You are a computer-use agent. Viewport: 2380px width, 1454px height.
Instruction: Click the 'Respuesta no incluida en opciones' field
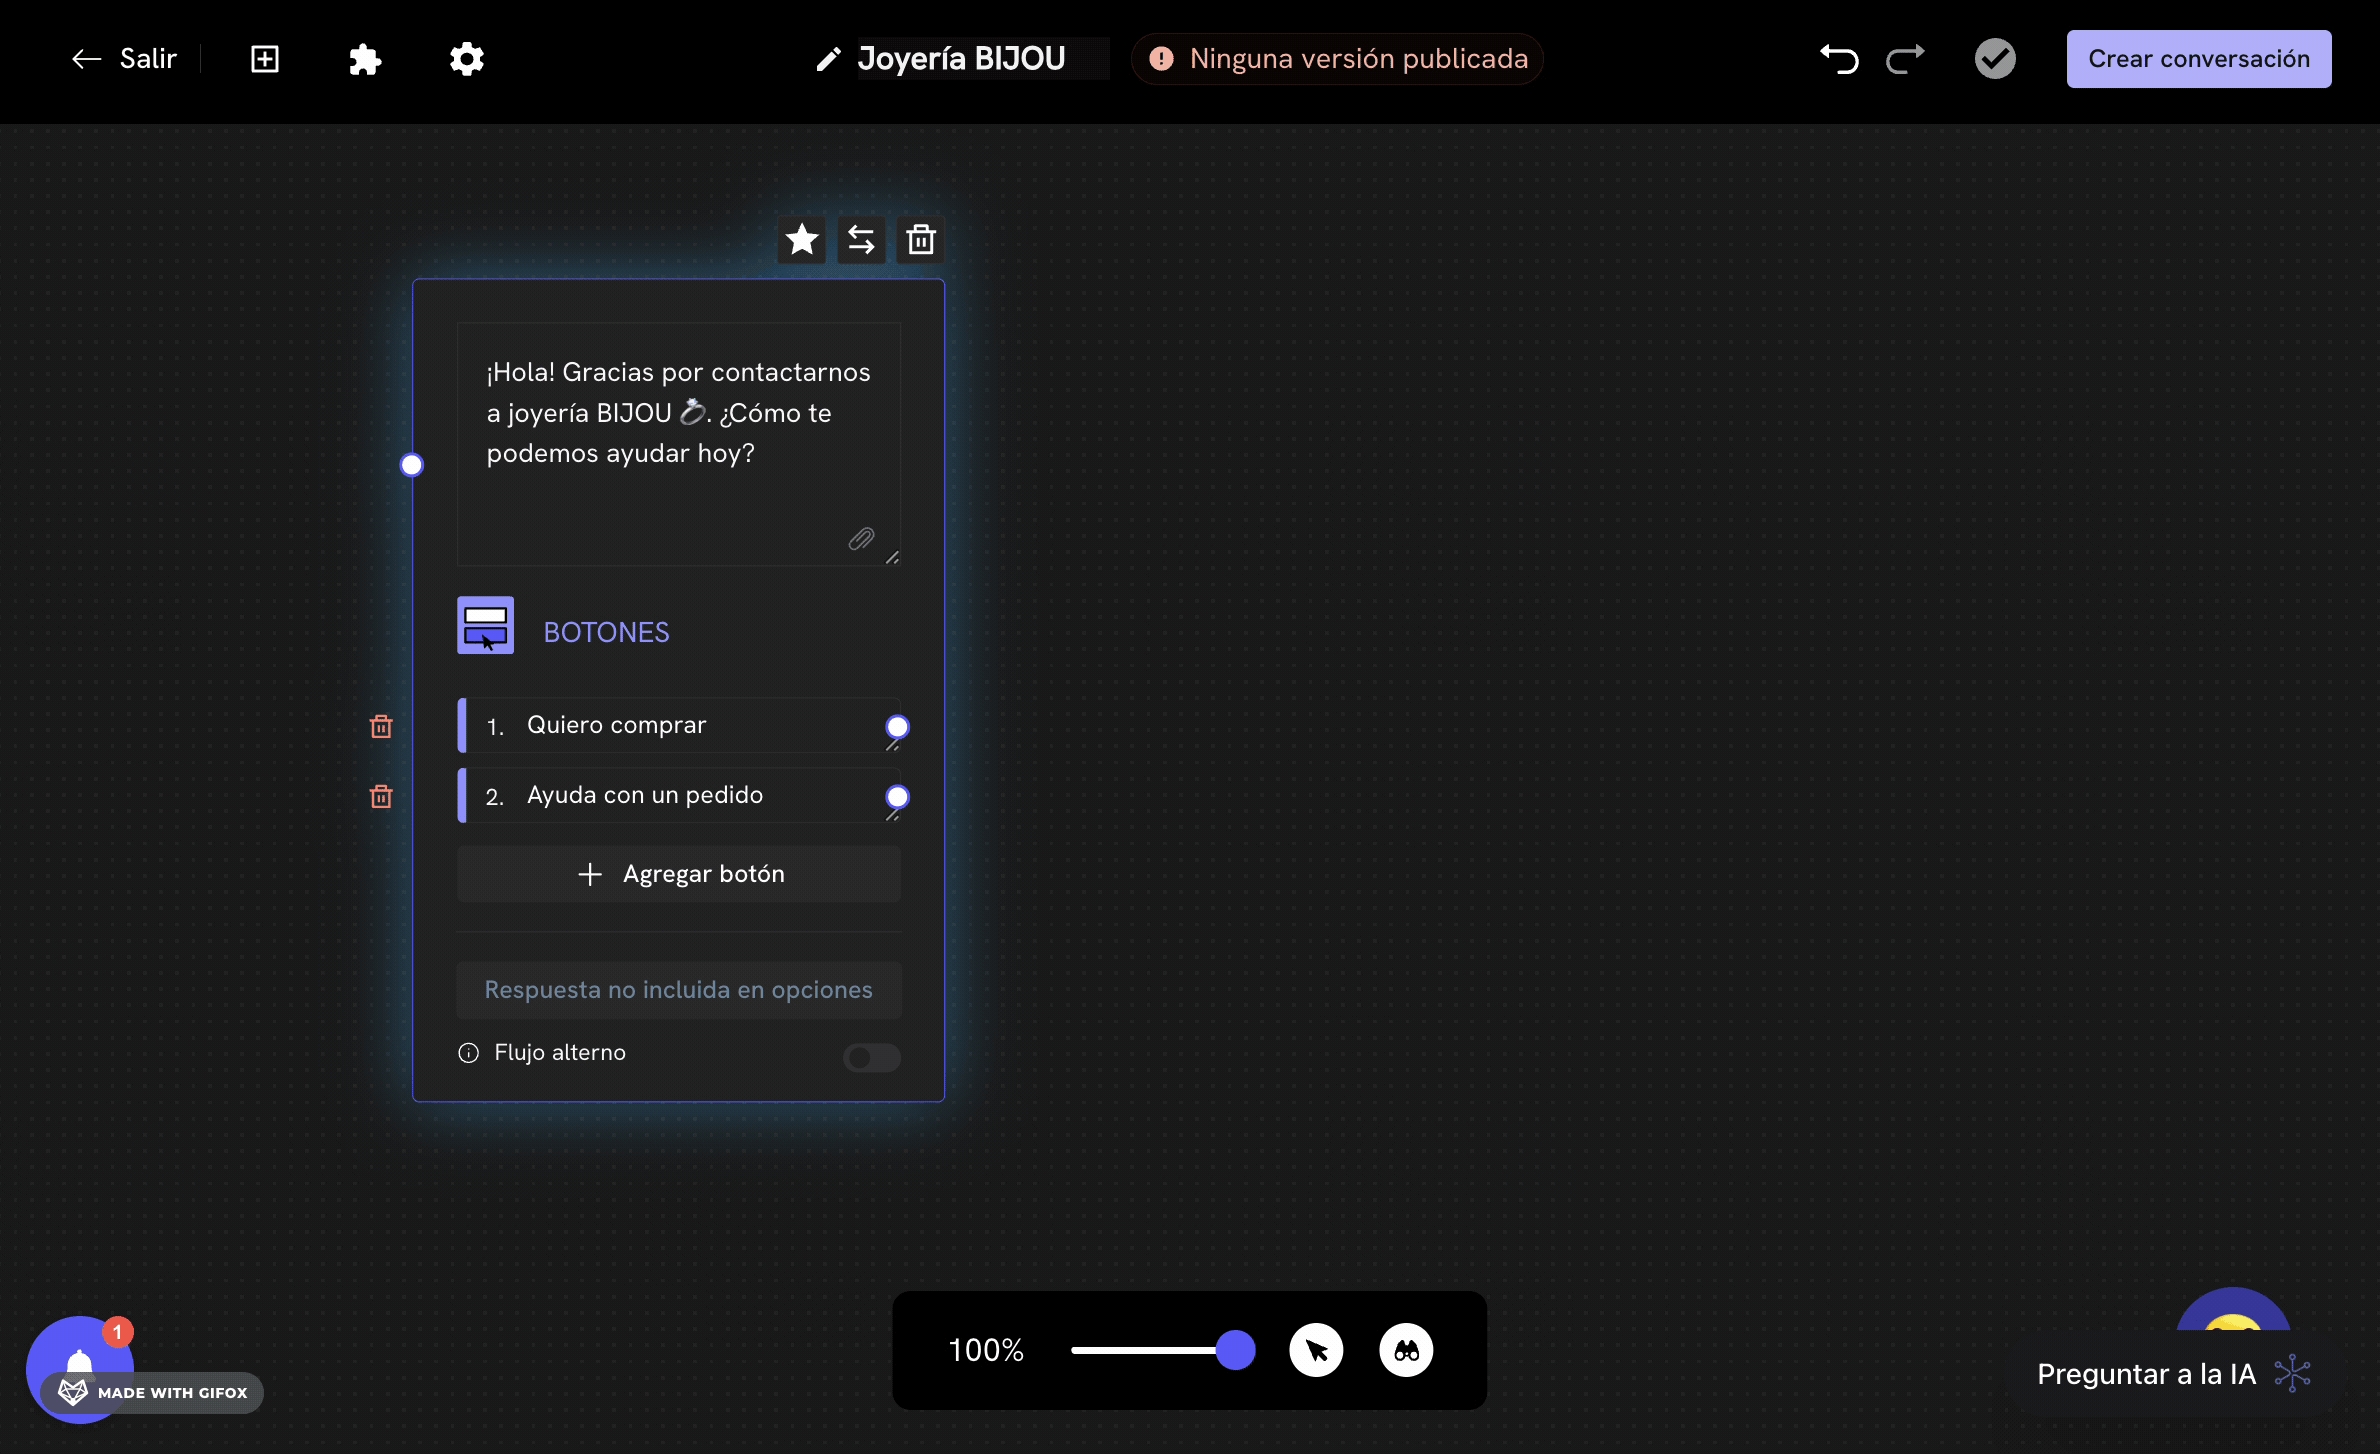[679, 990]
